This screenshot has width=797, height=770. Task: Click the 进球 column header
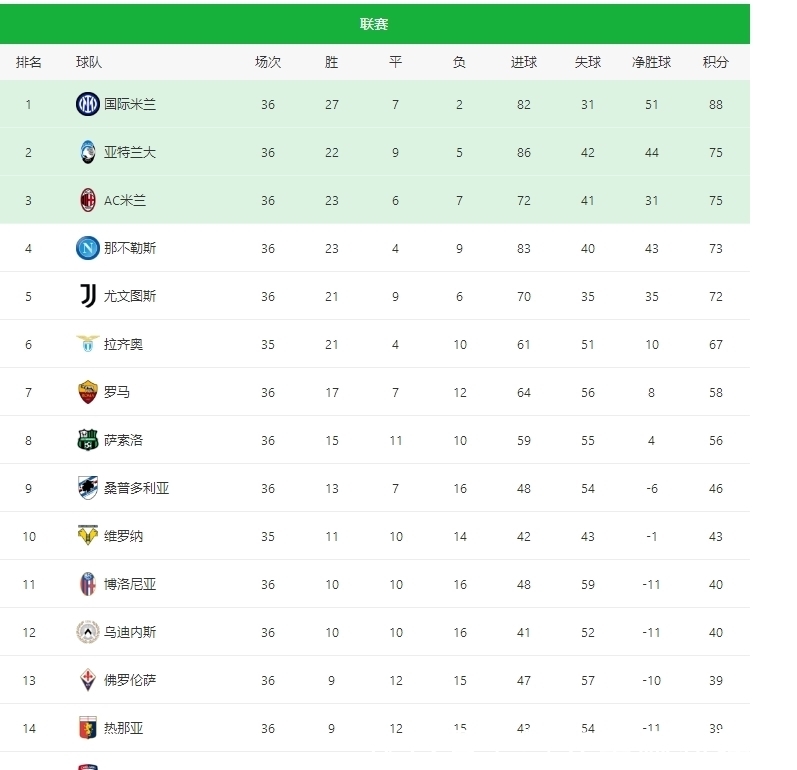tap(524, 62)
